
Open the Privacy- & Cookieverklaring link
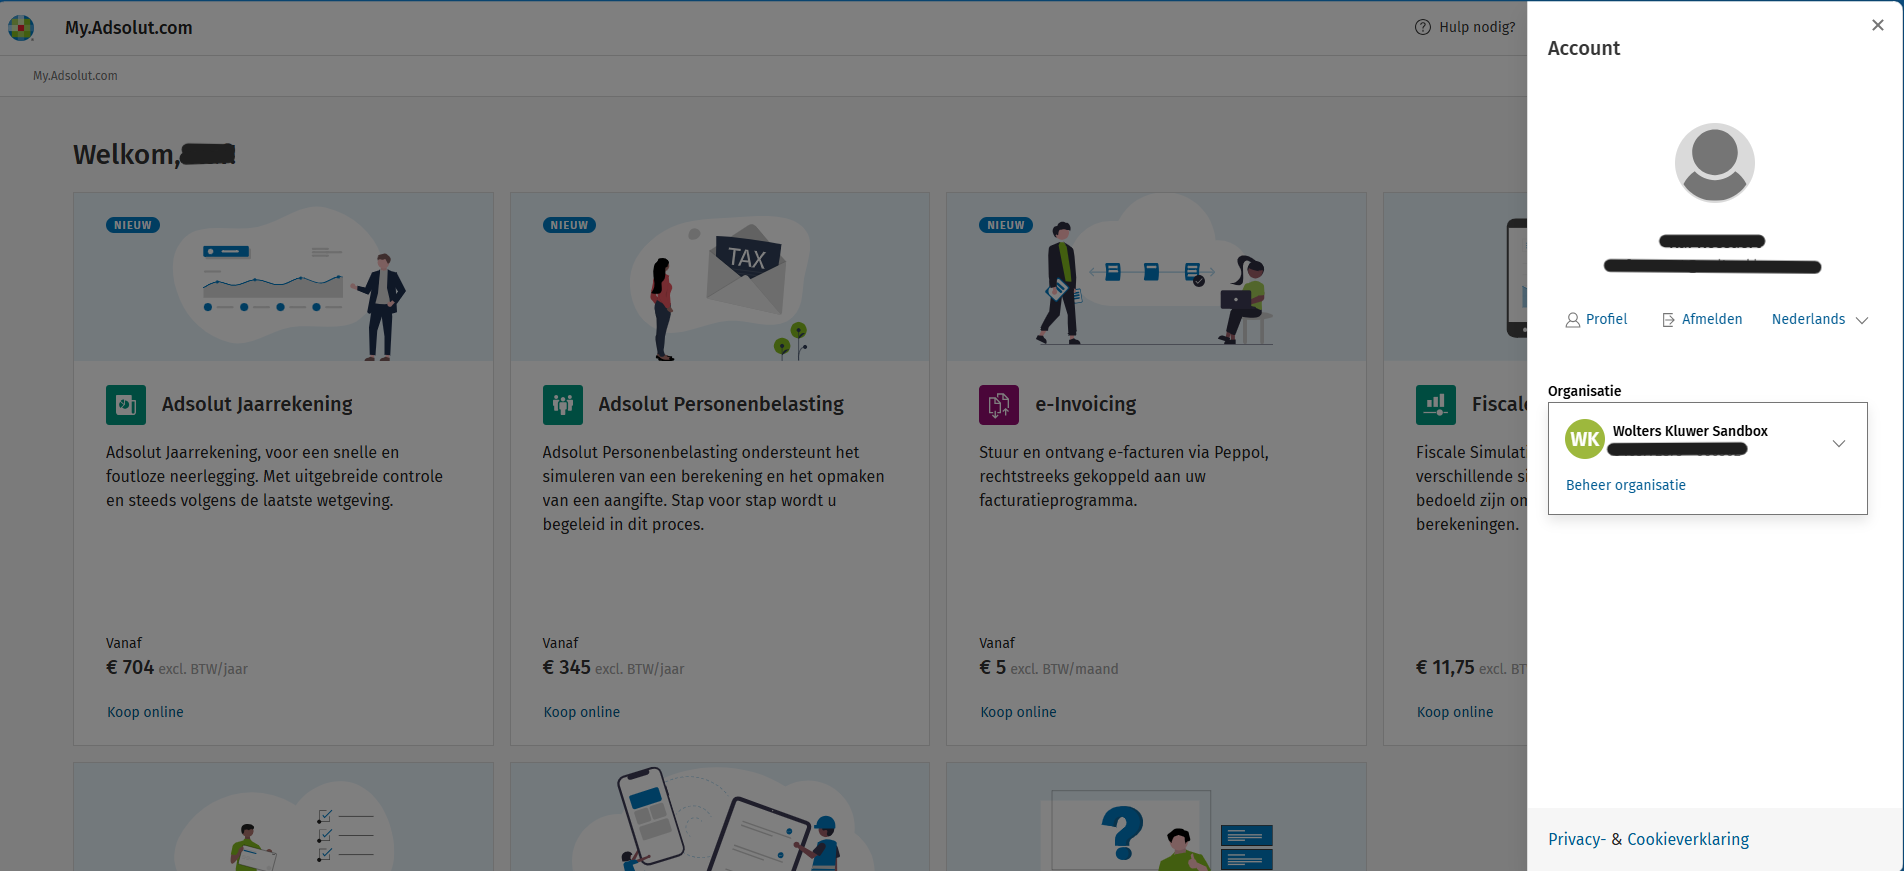click(1649, 839)
